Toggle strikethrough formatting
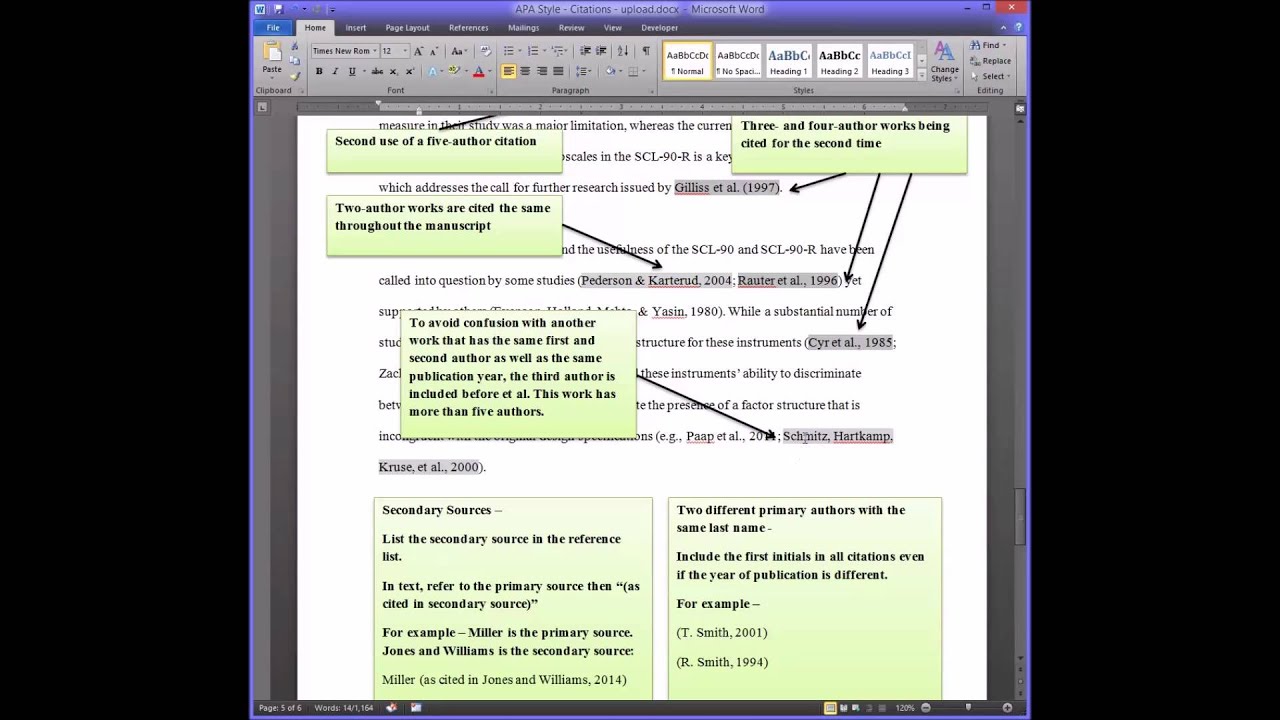The height and width of the screenshot is (720, 1280). [377, 71]
